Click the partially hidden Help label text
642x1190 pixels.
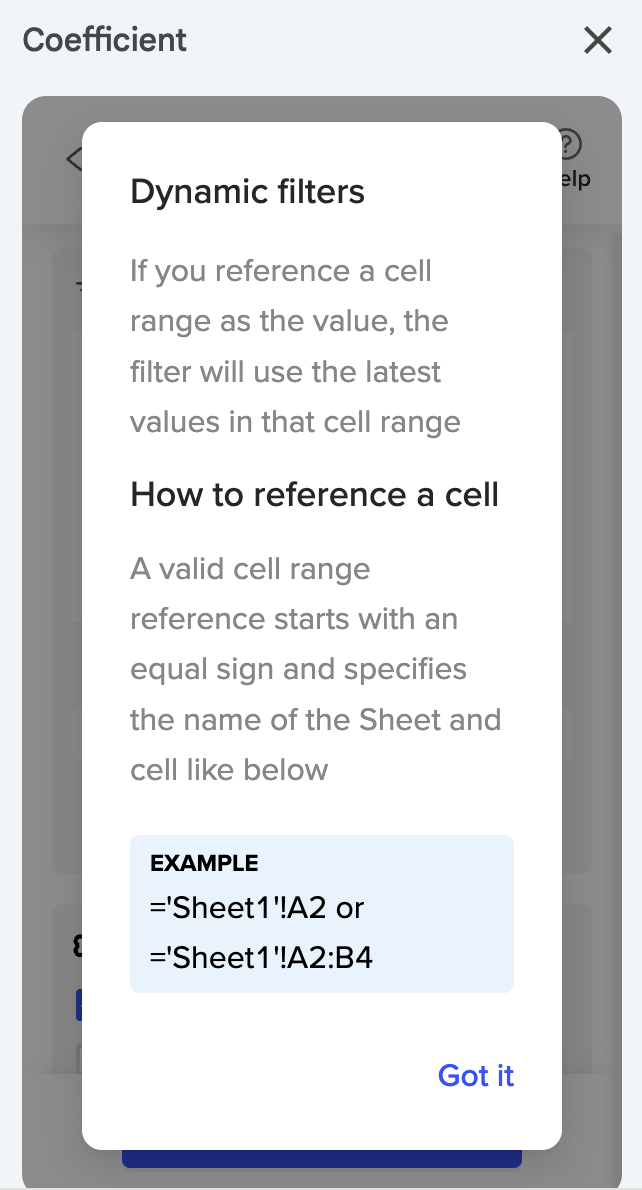[x=576, y=180]
